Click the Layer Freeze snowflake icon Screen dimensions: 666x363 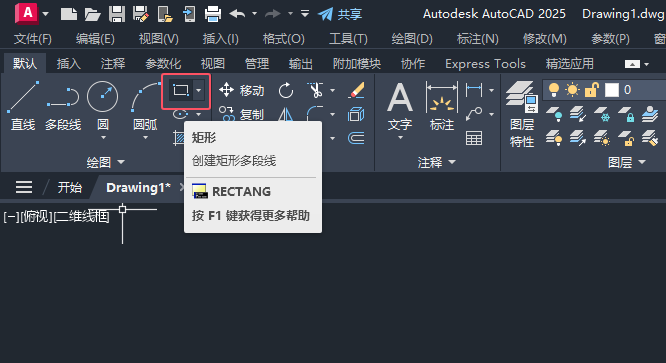(602, 114)
